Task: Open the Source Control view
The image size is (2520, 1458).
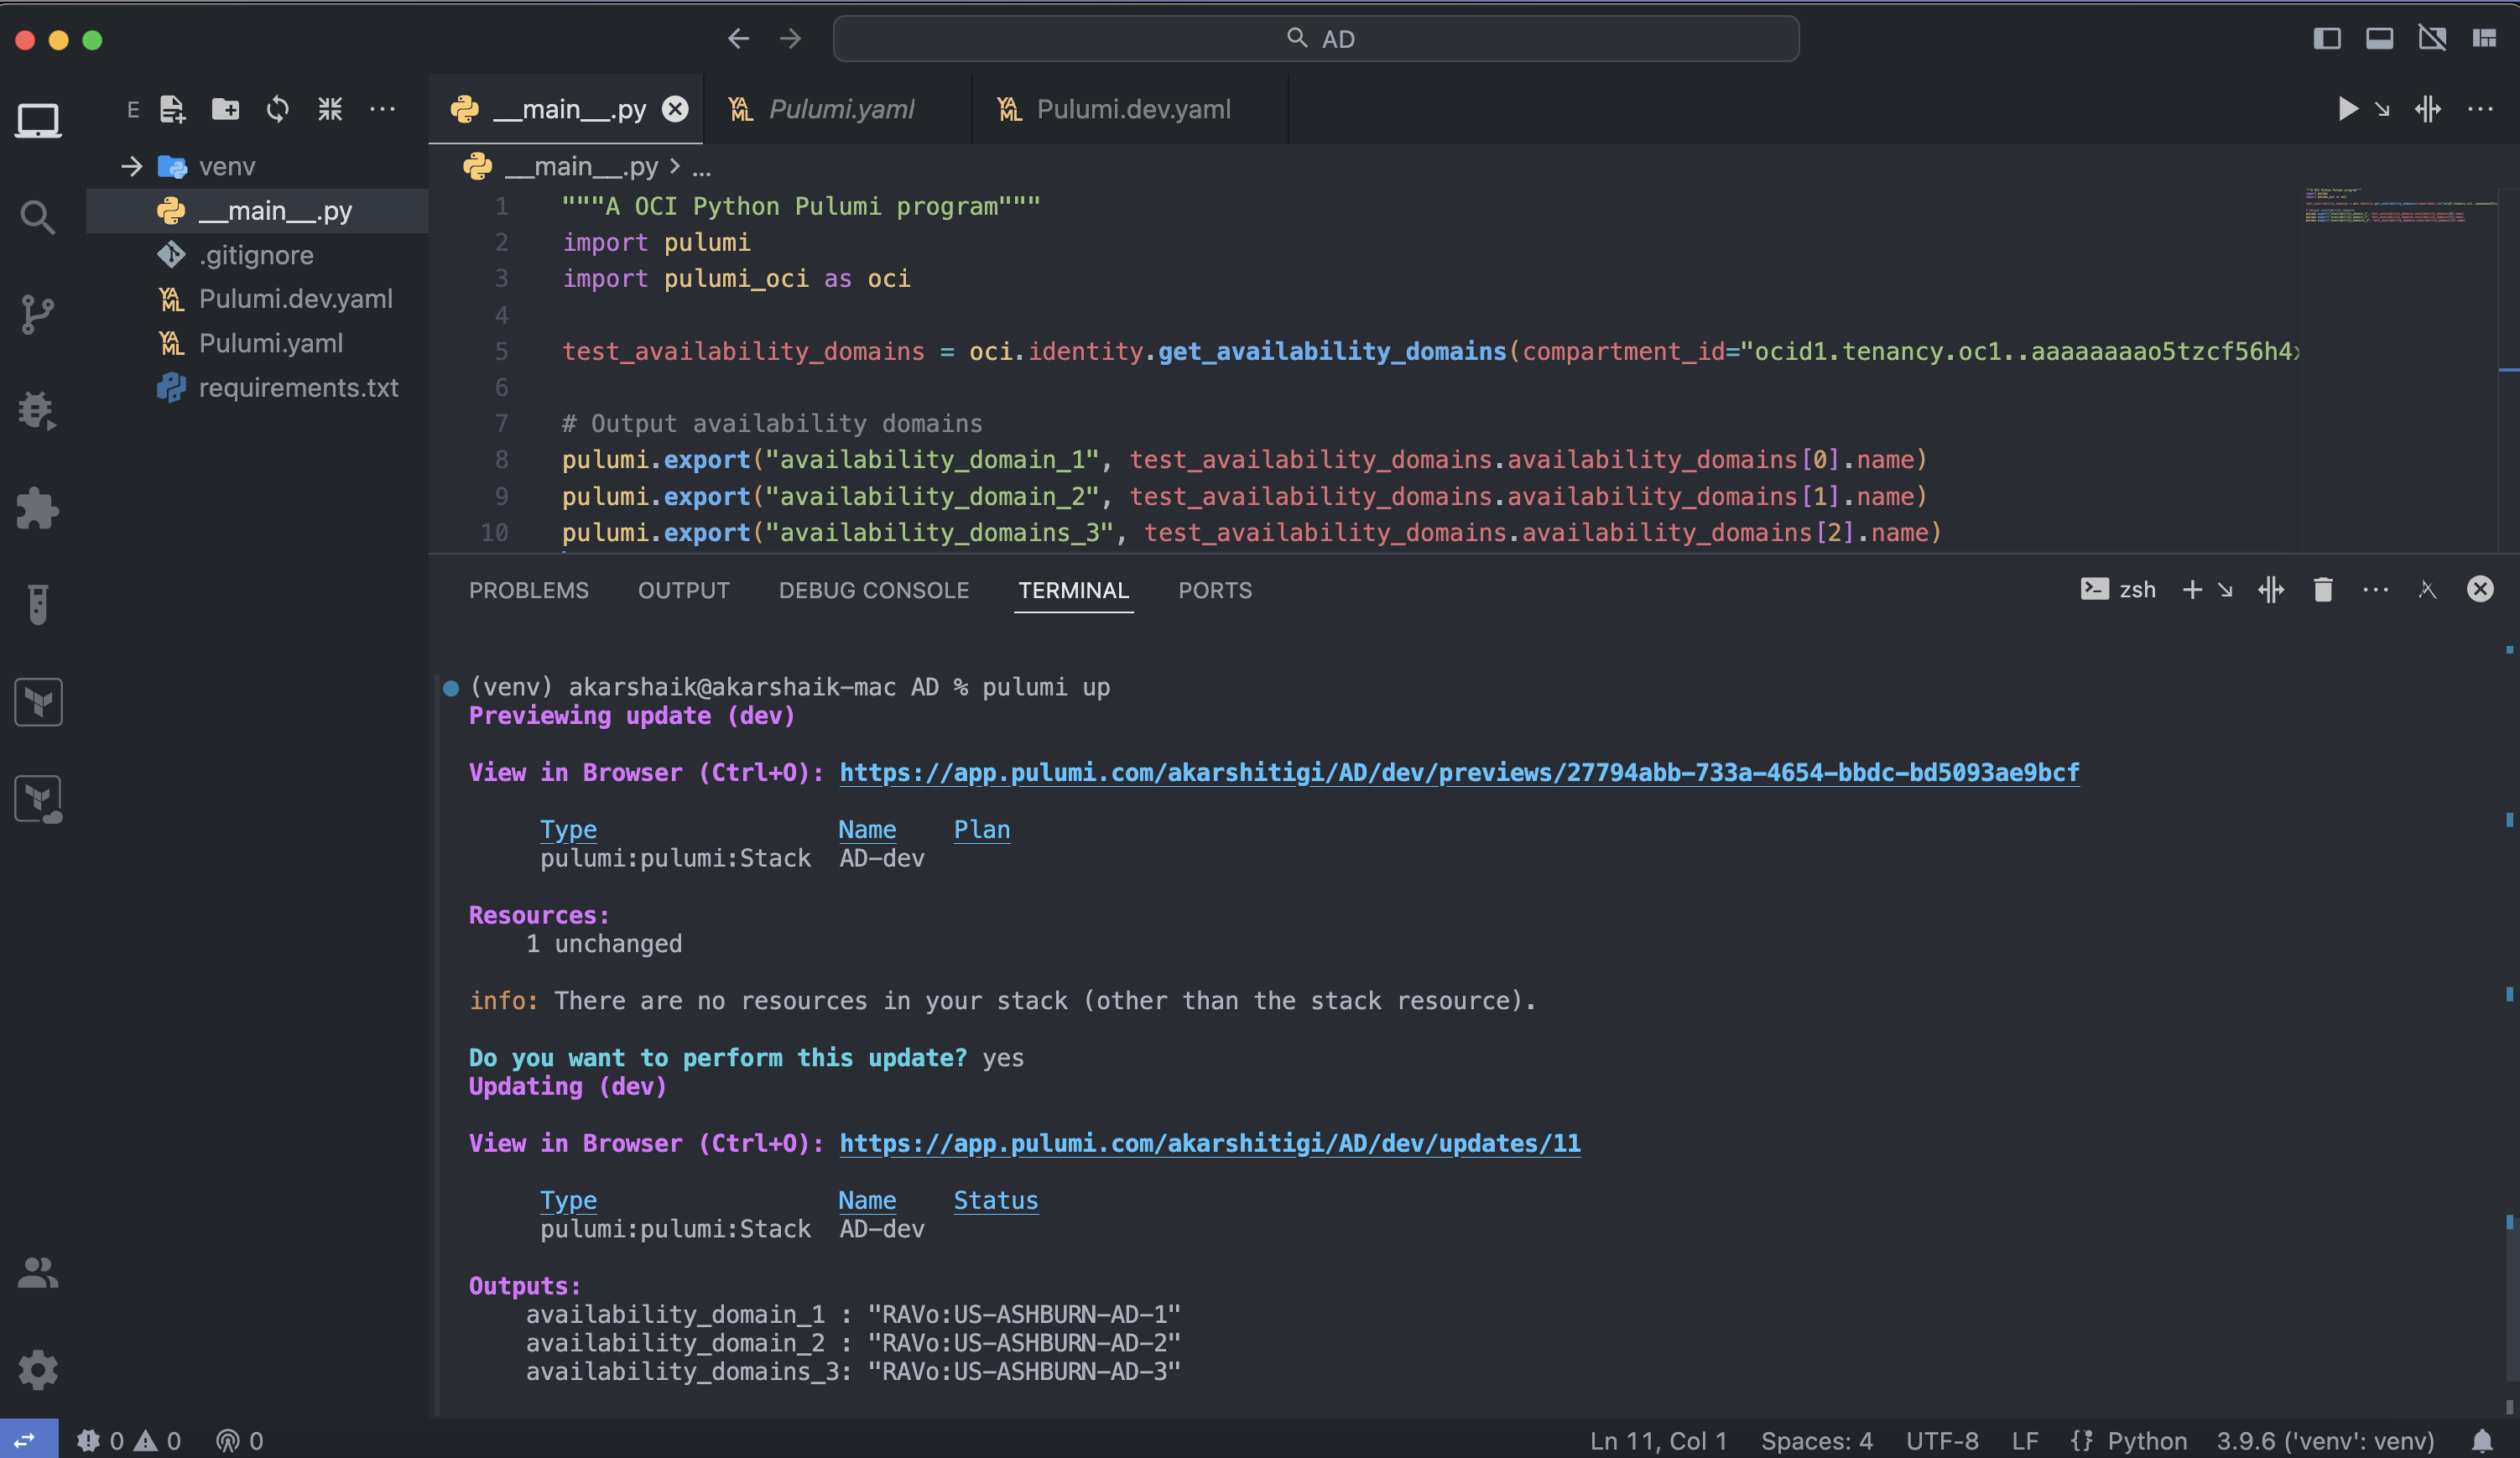Action: coord(37,313)
